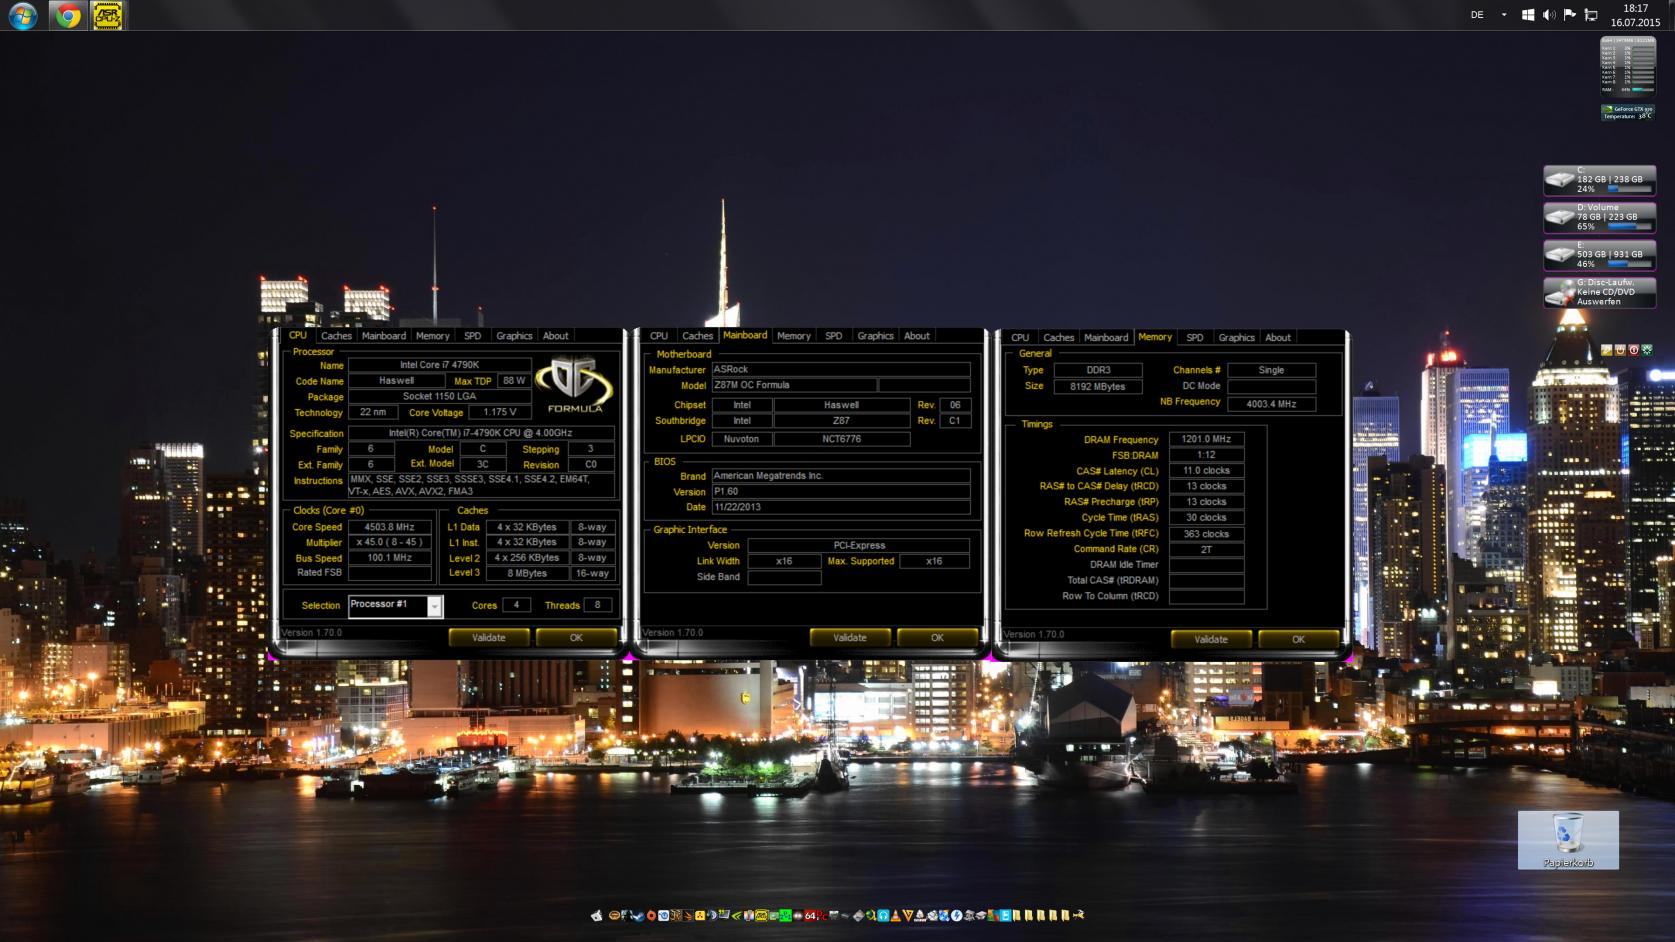The width and height of the screenshot is (1675, 942).
Task: Select Memory tab in Mainboard window
Action: tap(794, 336)
